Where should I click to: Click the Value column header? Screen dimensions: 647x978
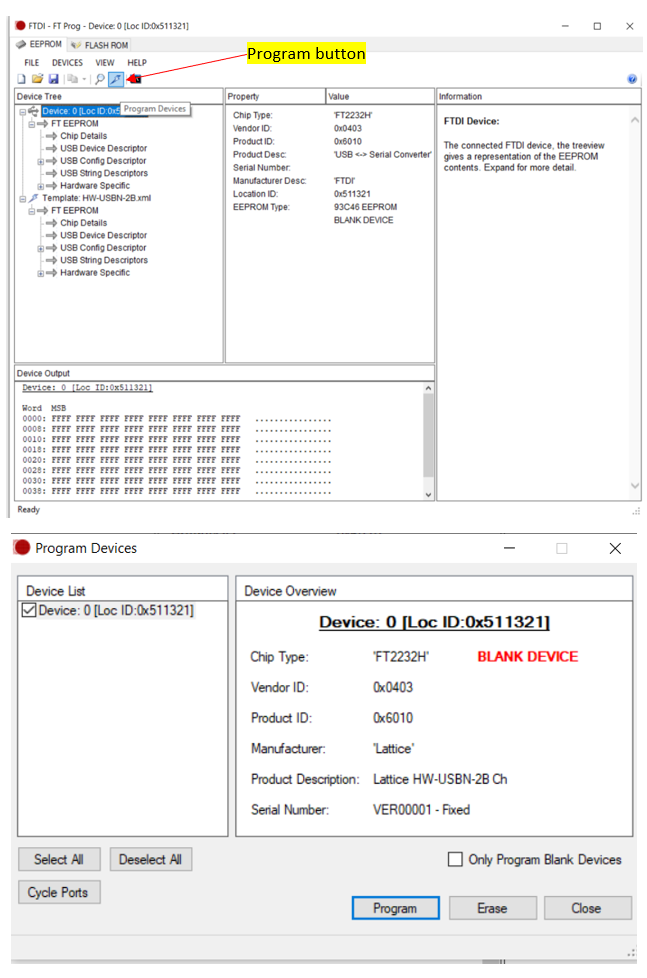click(x=380, y=97)
